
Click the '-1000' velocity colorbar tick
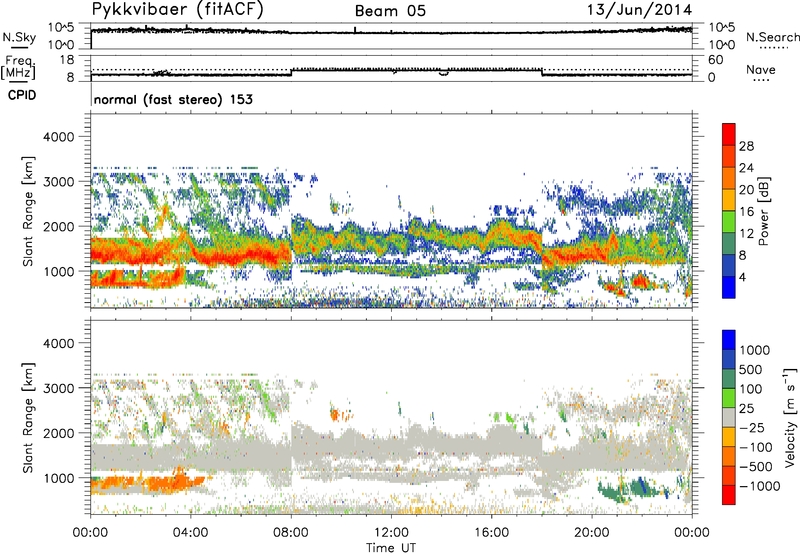click(759, 486)
